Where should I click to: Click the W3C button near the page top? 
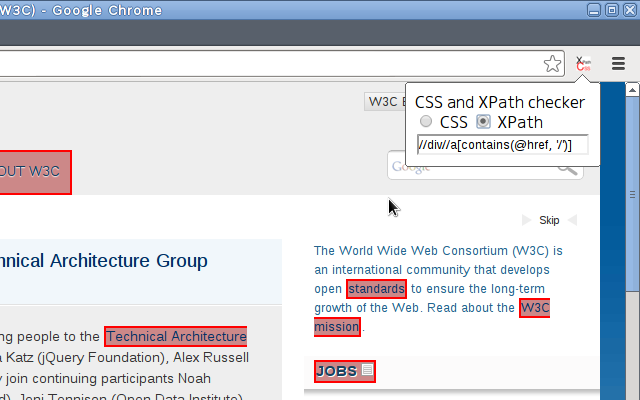pyautogui.click(x=385, y=102)
